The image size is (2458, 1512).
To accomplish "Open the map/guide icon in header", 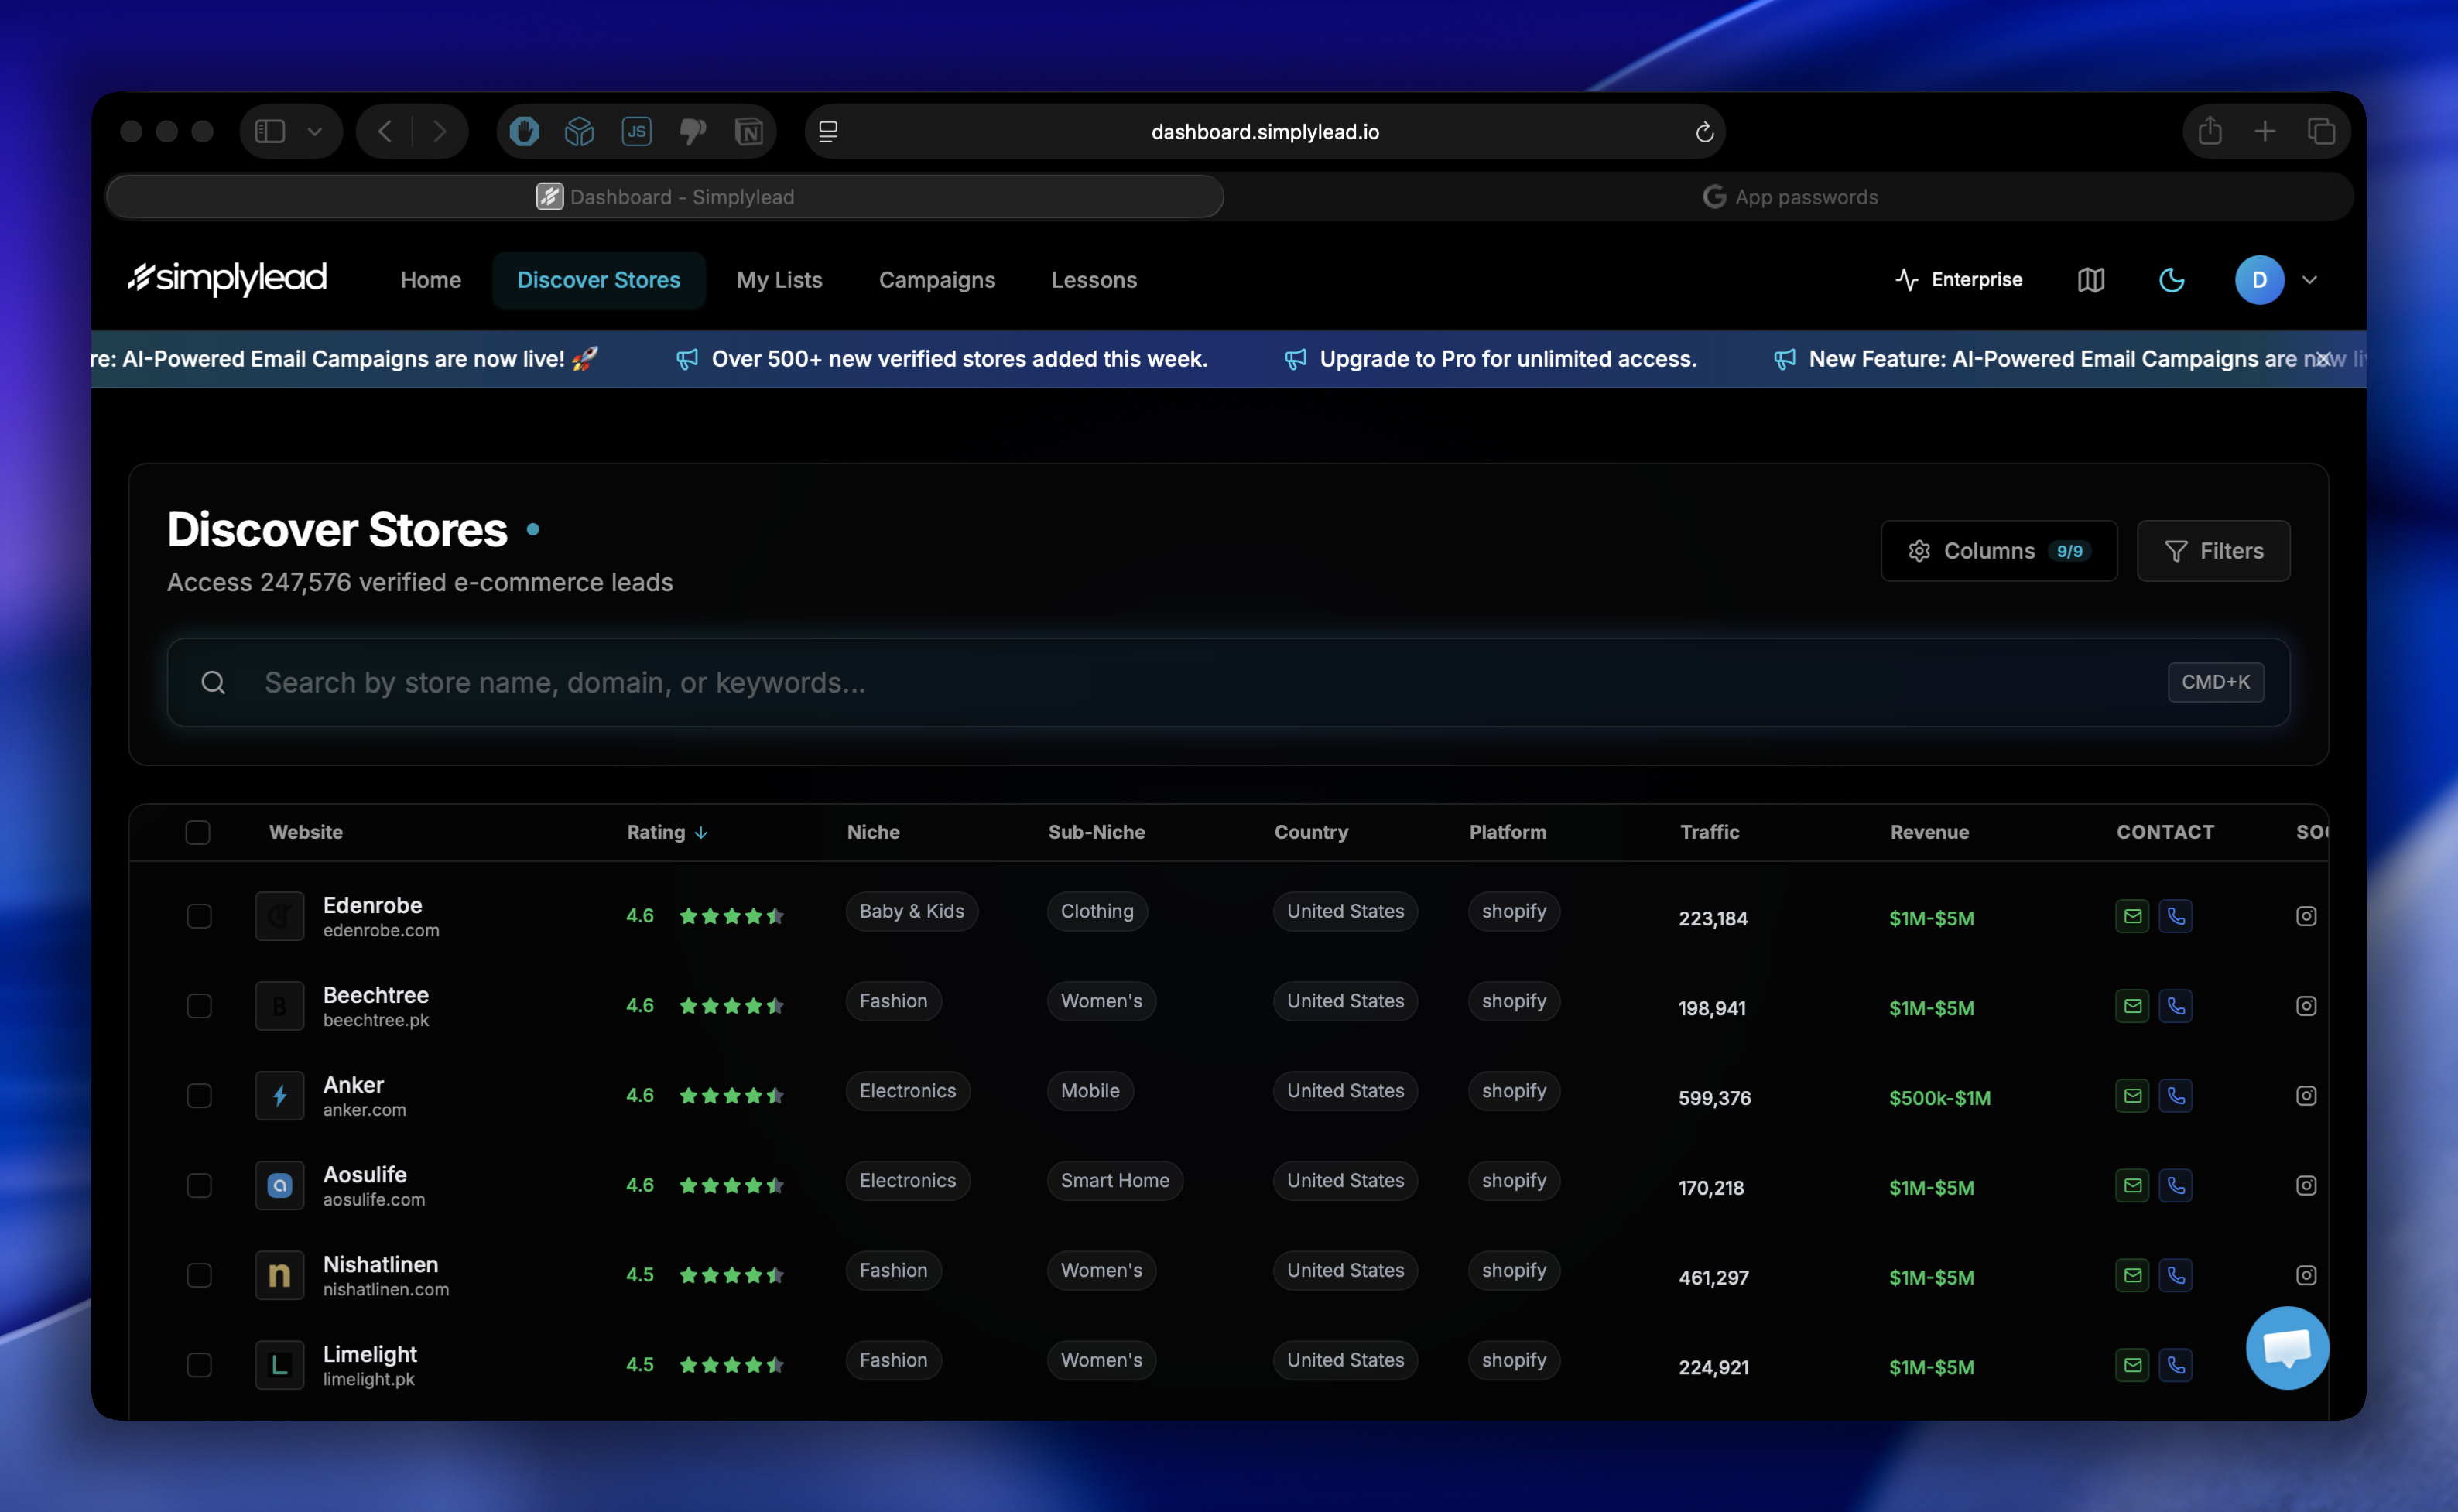I will tap(2090, 280).
